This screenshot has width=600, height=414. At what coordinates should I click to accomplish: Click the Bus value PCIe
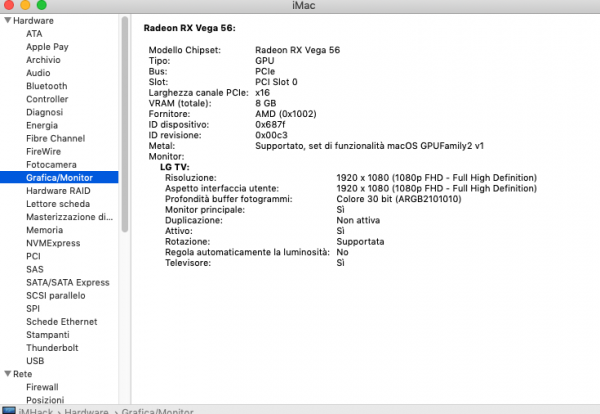point(265,72)
